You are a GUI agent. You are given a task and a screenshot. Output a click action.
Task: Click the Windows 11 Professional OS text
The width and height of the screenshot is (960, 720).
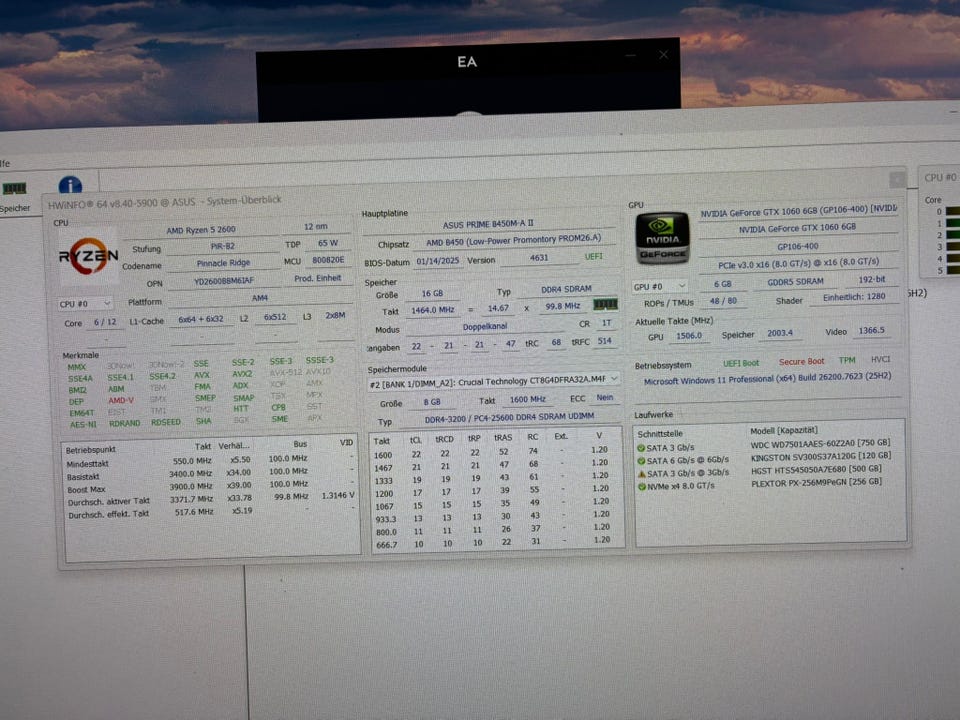point(767,379)
